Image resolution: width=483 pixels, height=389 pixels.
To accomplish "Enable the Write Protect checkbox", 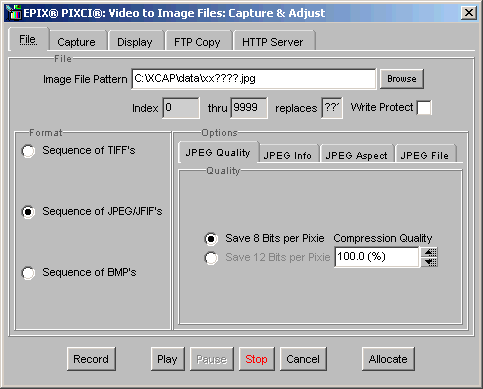I will point(424,108).
